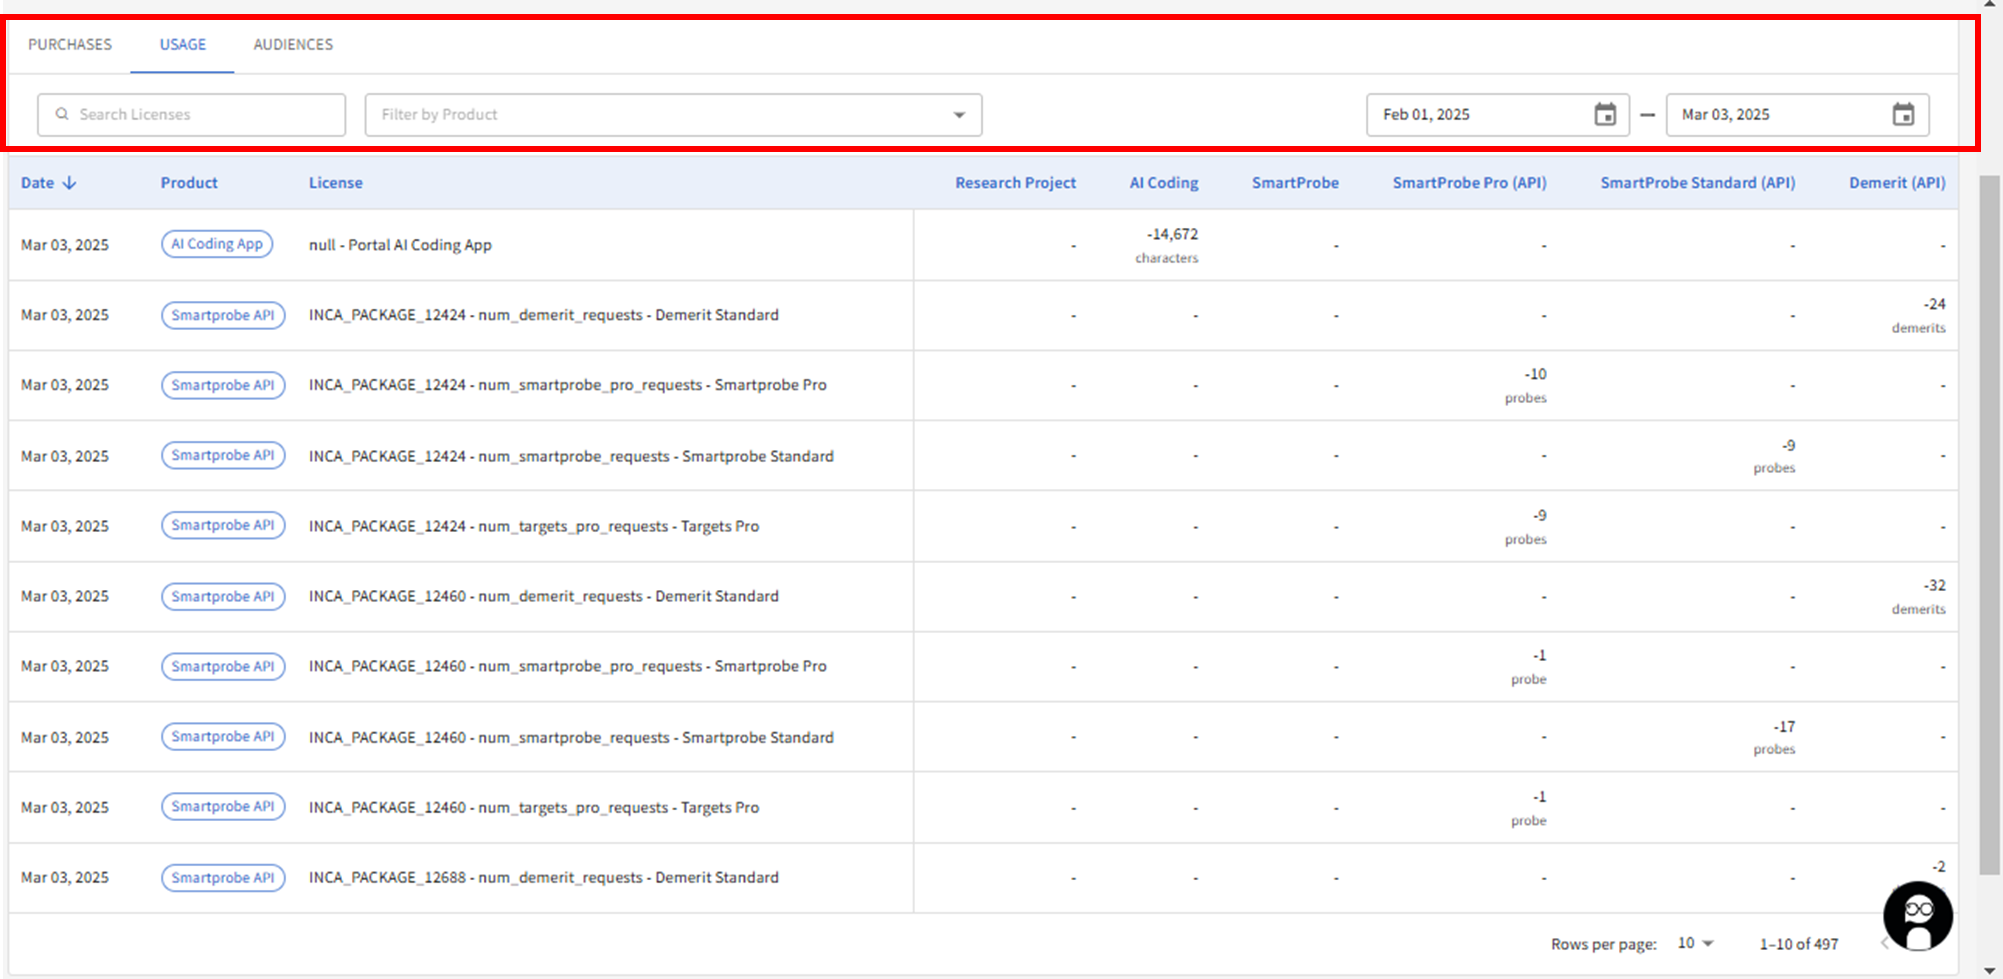This screenshot has height=979, width=2003.
Task: Click Smartprobe API chip for INCA_PACKAGE_12460 Smartprobe Pro
Action: [x=223, y=666]
